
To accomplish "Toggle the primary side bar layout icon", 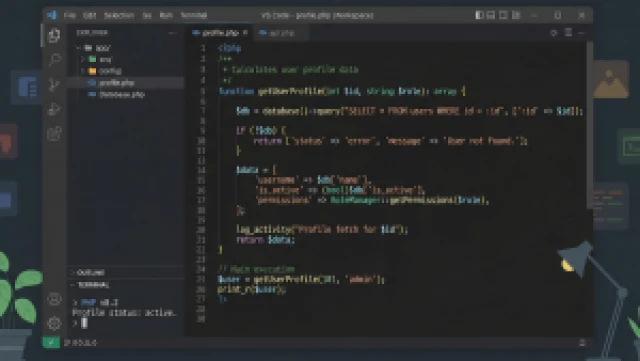I will [480, 16].
